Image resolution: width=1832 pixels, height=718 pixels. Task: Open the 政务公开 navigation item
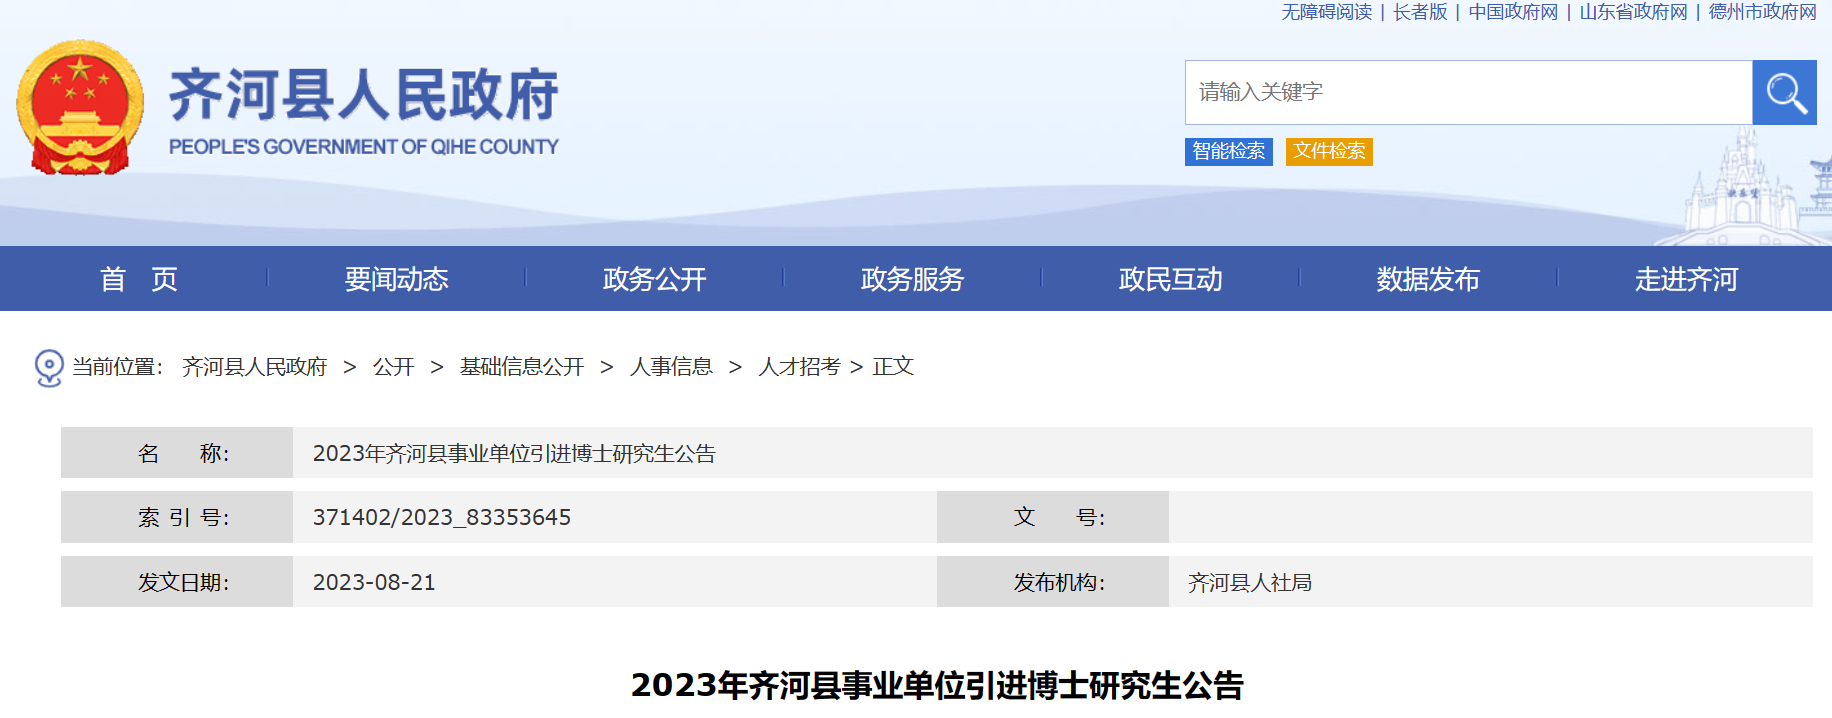coord(655,279)
